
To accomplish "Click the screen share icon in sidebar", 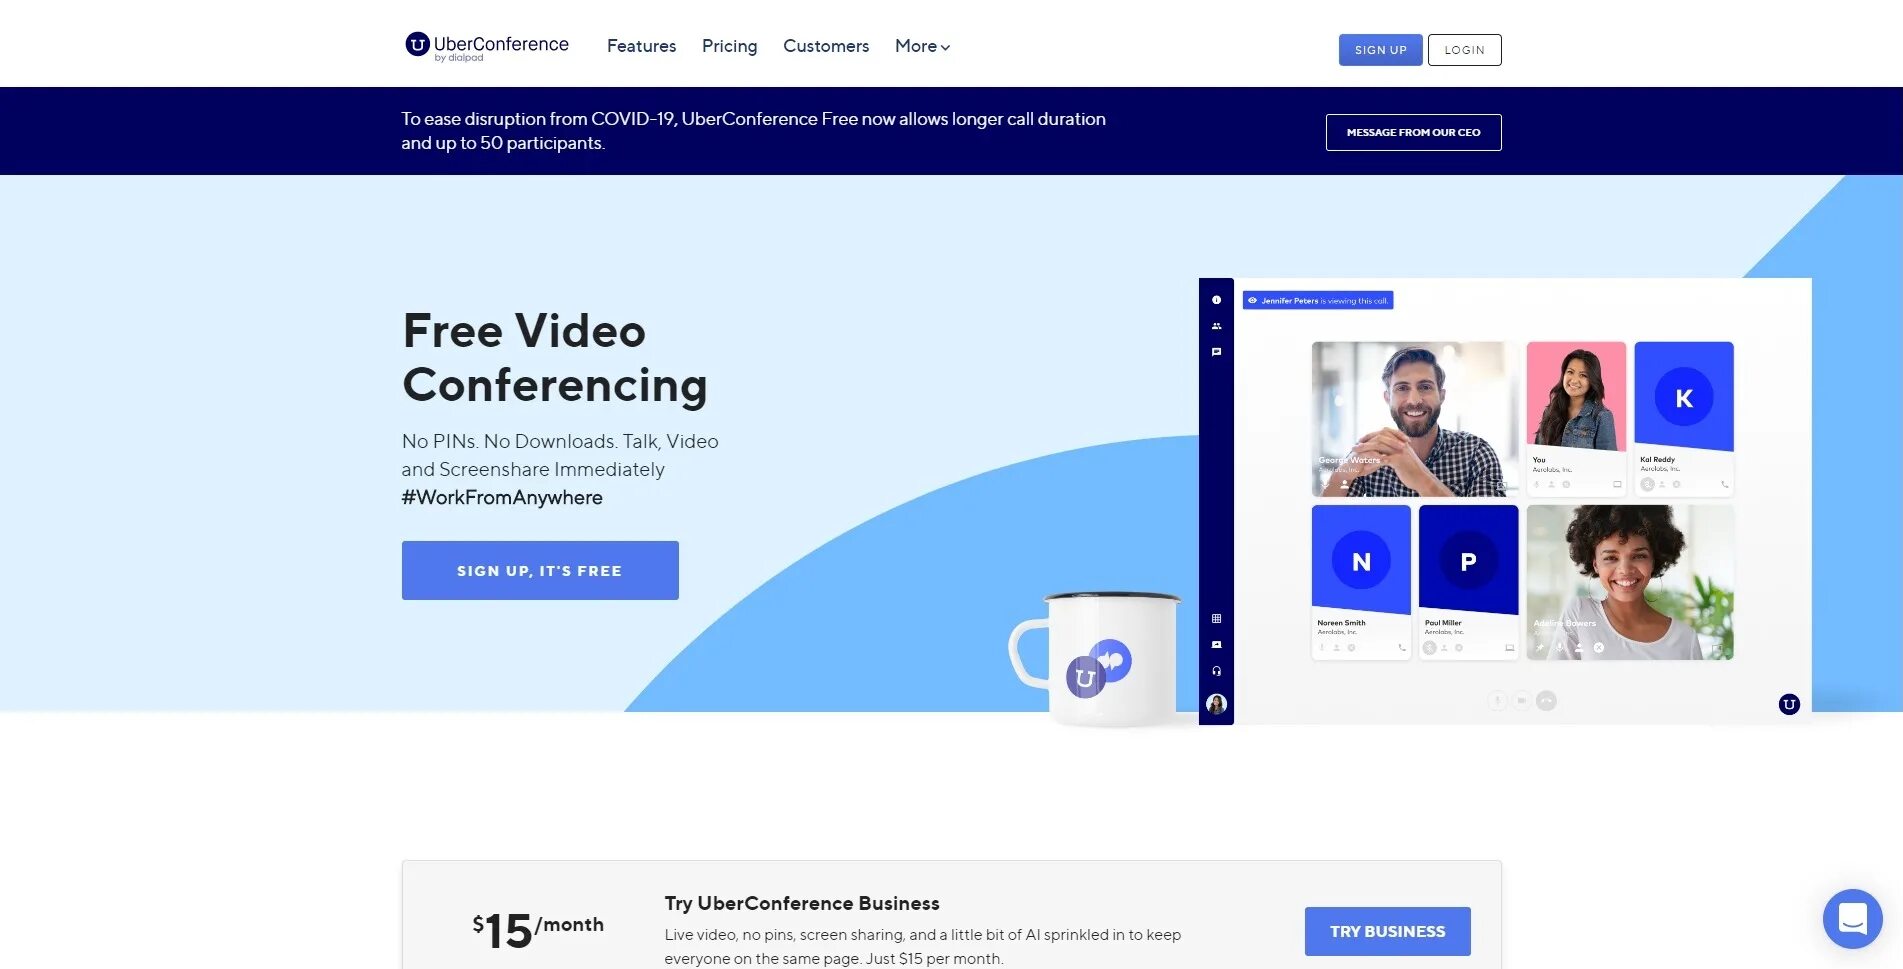I will tap(1216, 645).
